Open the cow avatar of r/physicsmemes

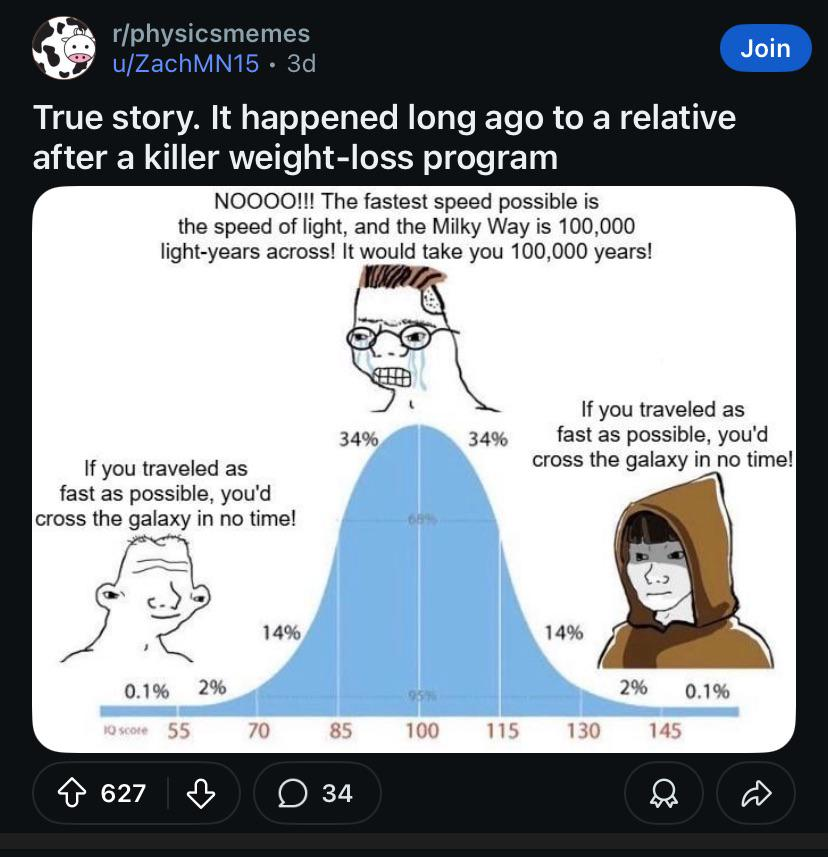click(x=64, y=48)
